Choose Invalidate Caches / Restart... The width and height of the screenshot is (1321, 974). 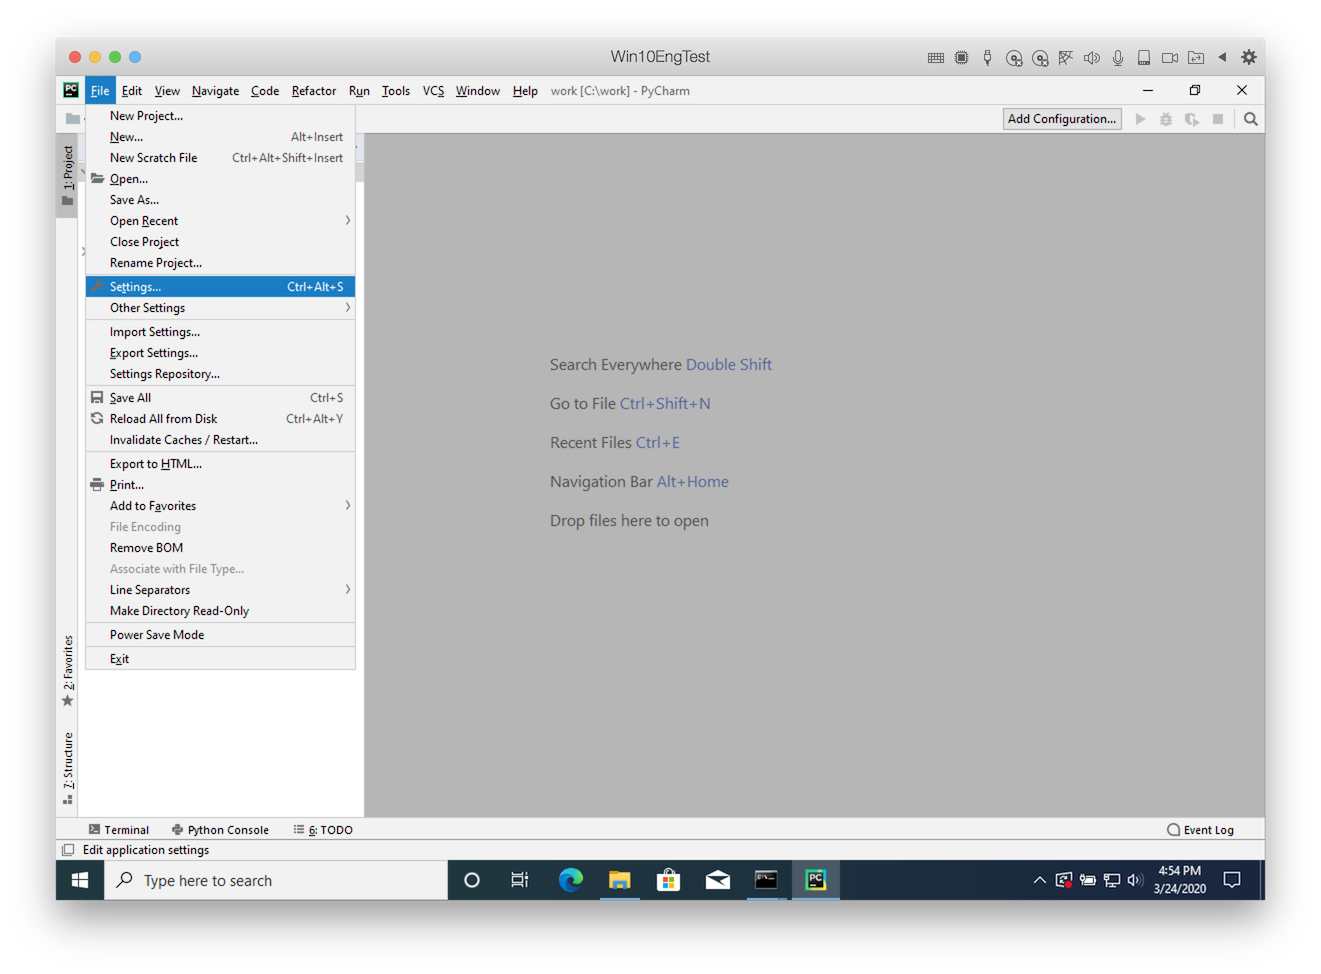220,440
